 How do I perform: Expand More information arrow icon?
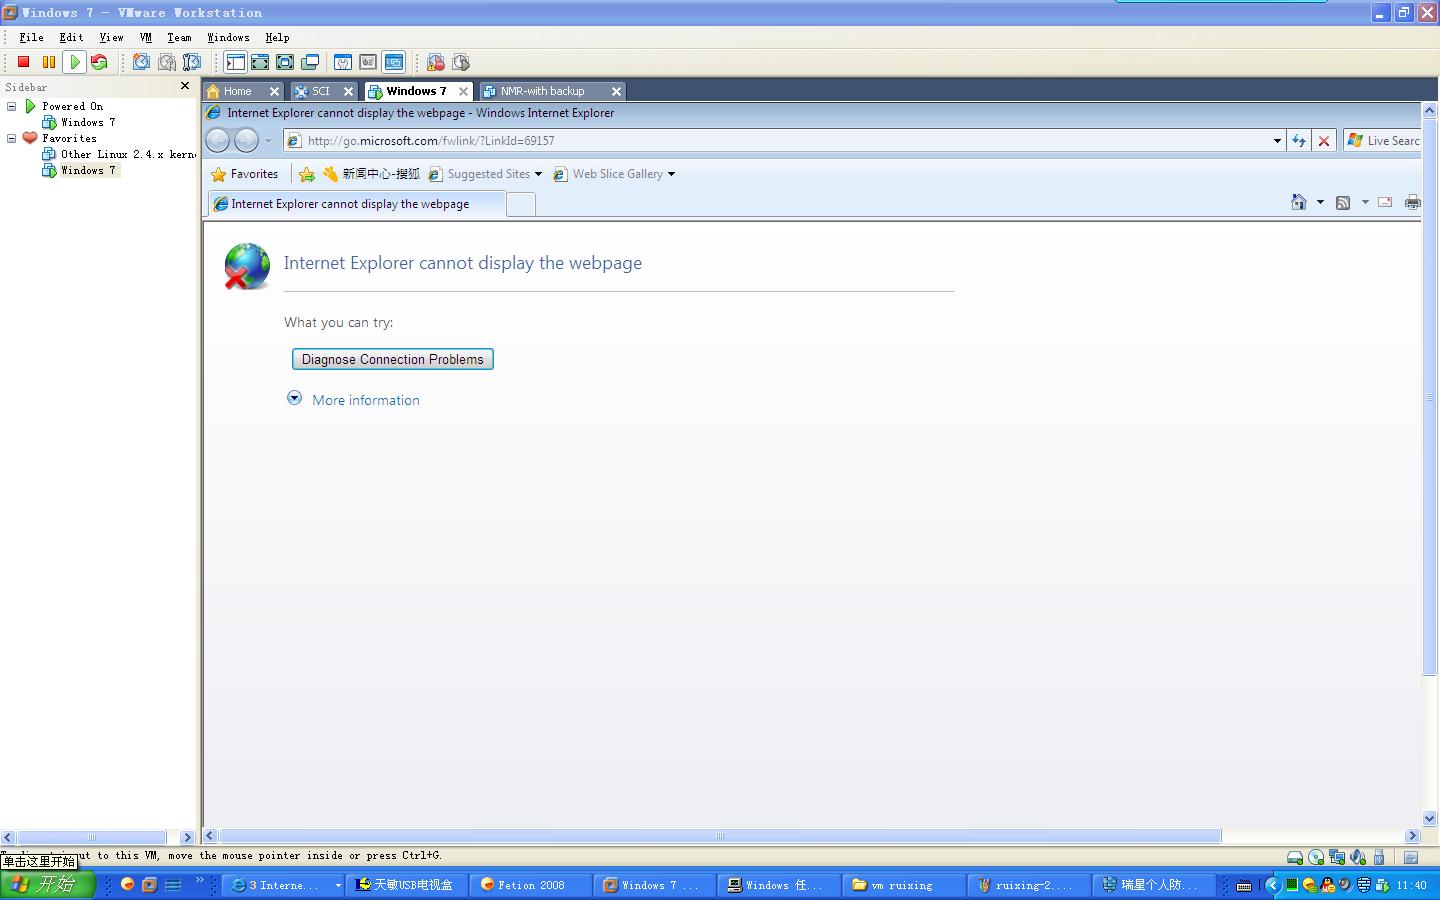(294, 398)
